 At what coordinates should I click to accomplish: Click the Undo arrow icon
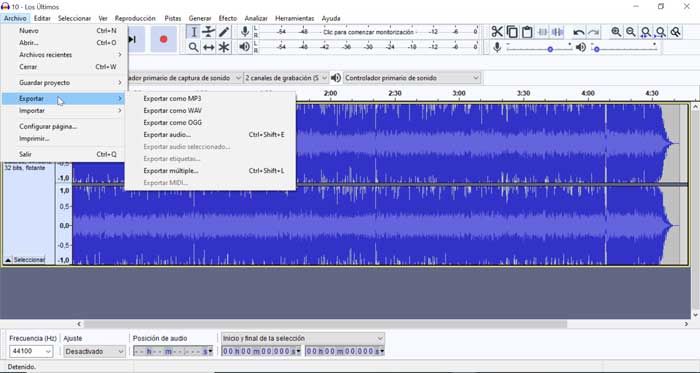pos(579,32)
